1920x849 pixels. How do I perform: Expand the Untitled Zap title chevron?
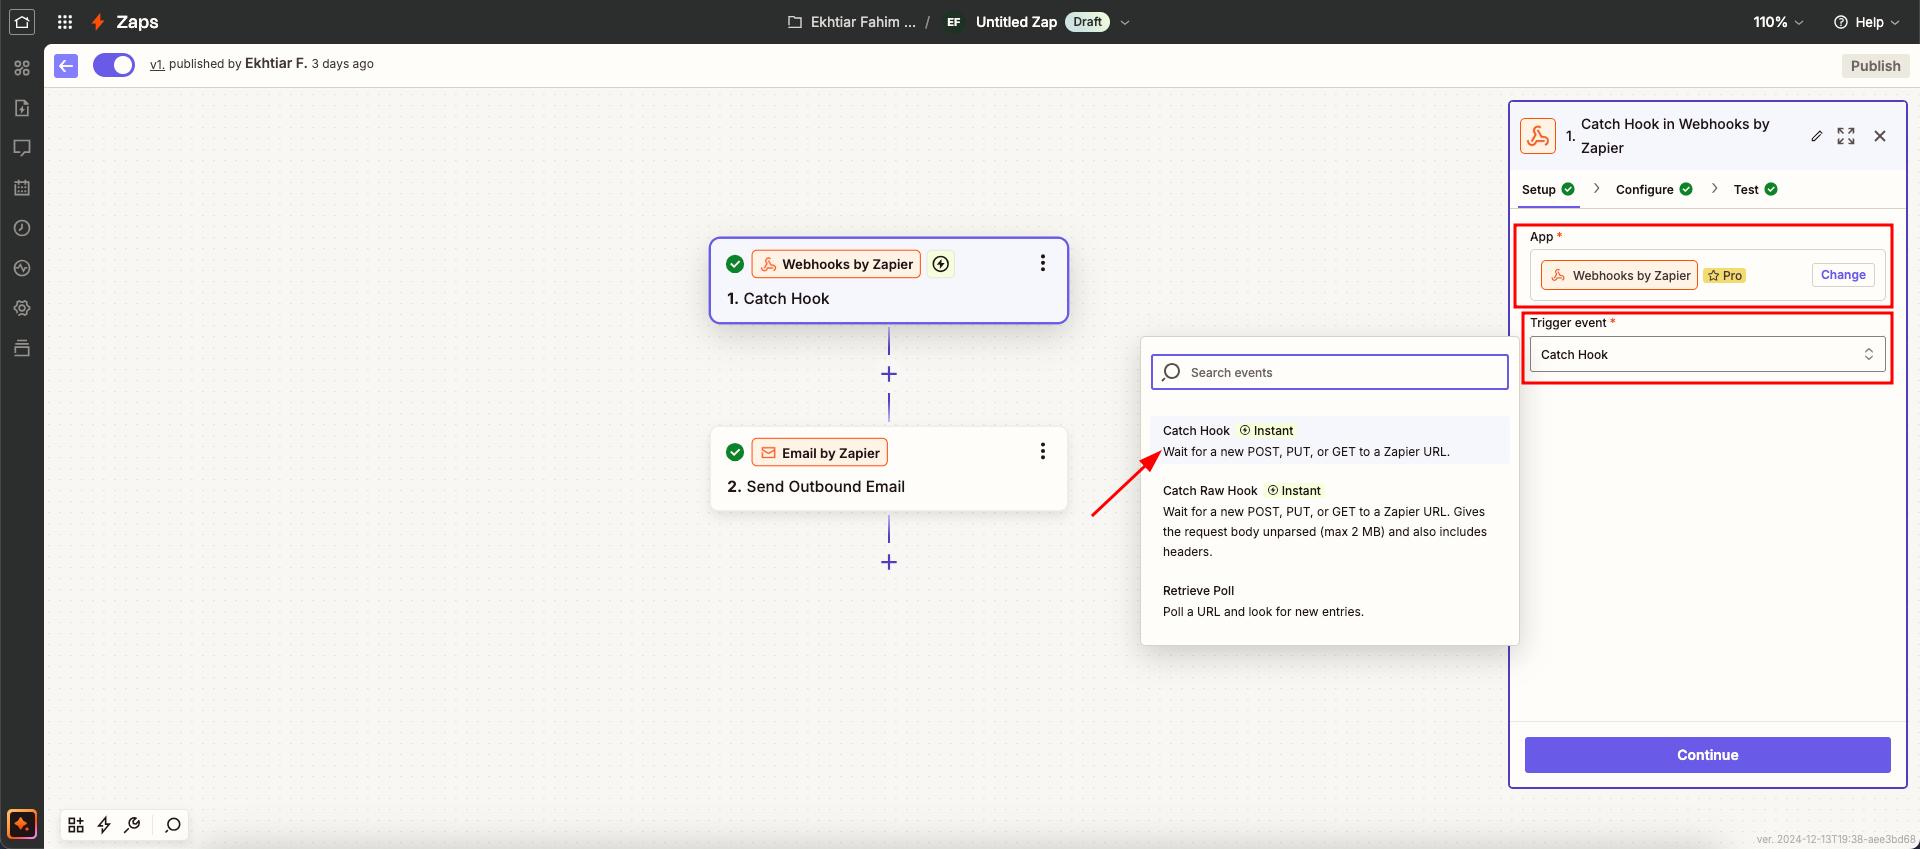pos(1125,22)
